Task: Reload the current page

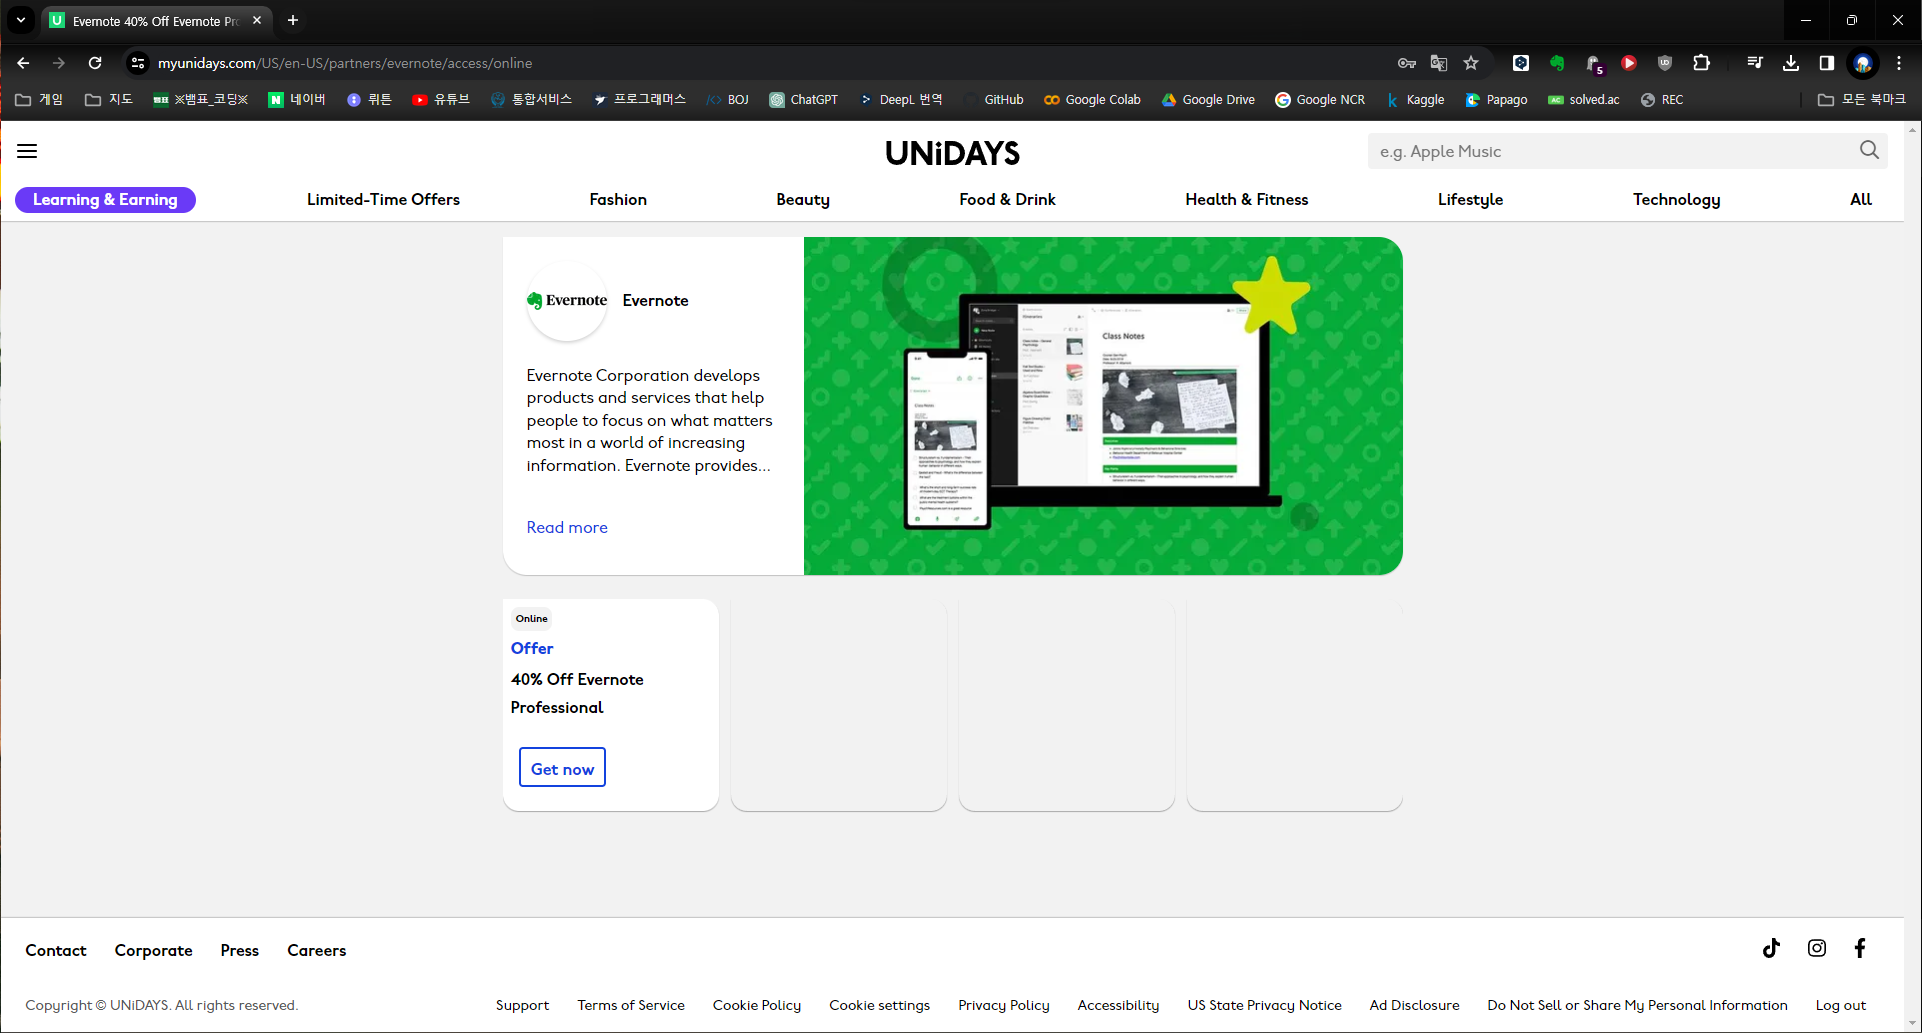Action: [x=95, y=63]
